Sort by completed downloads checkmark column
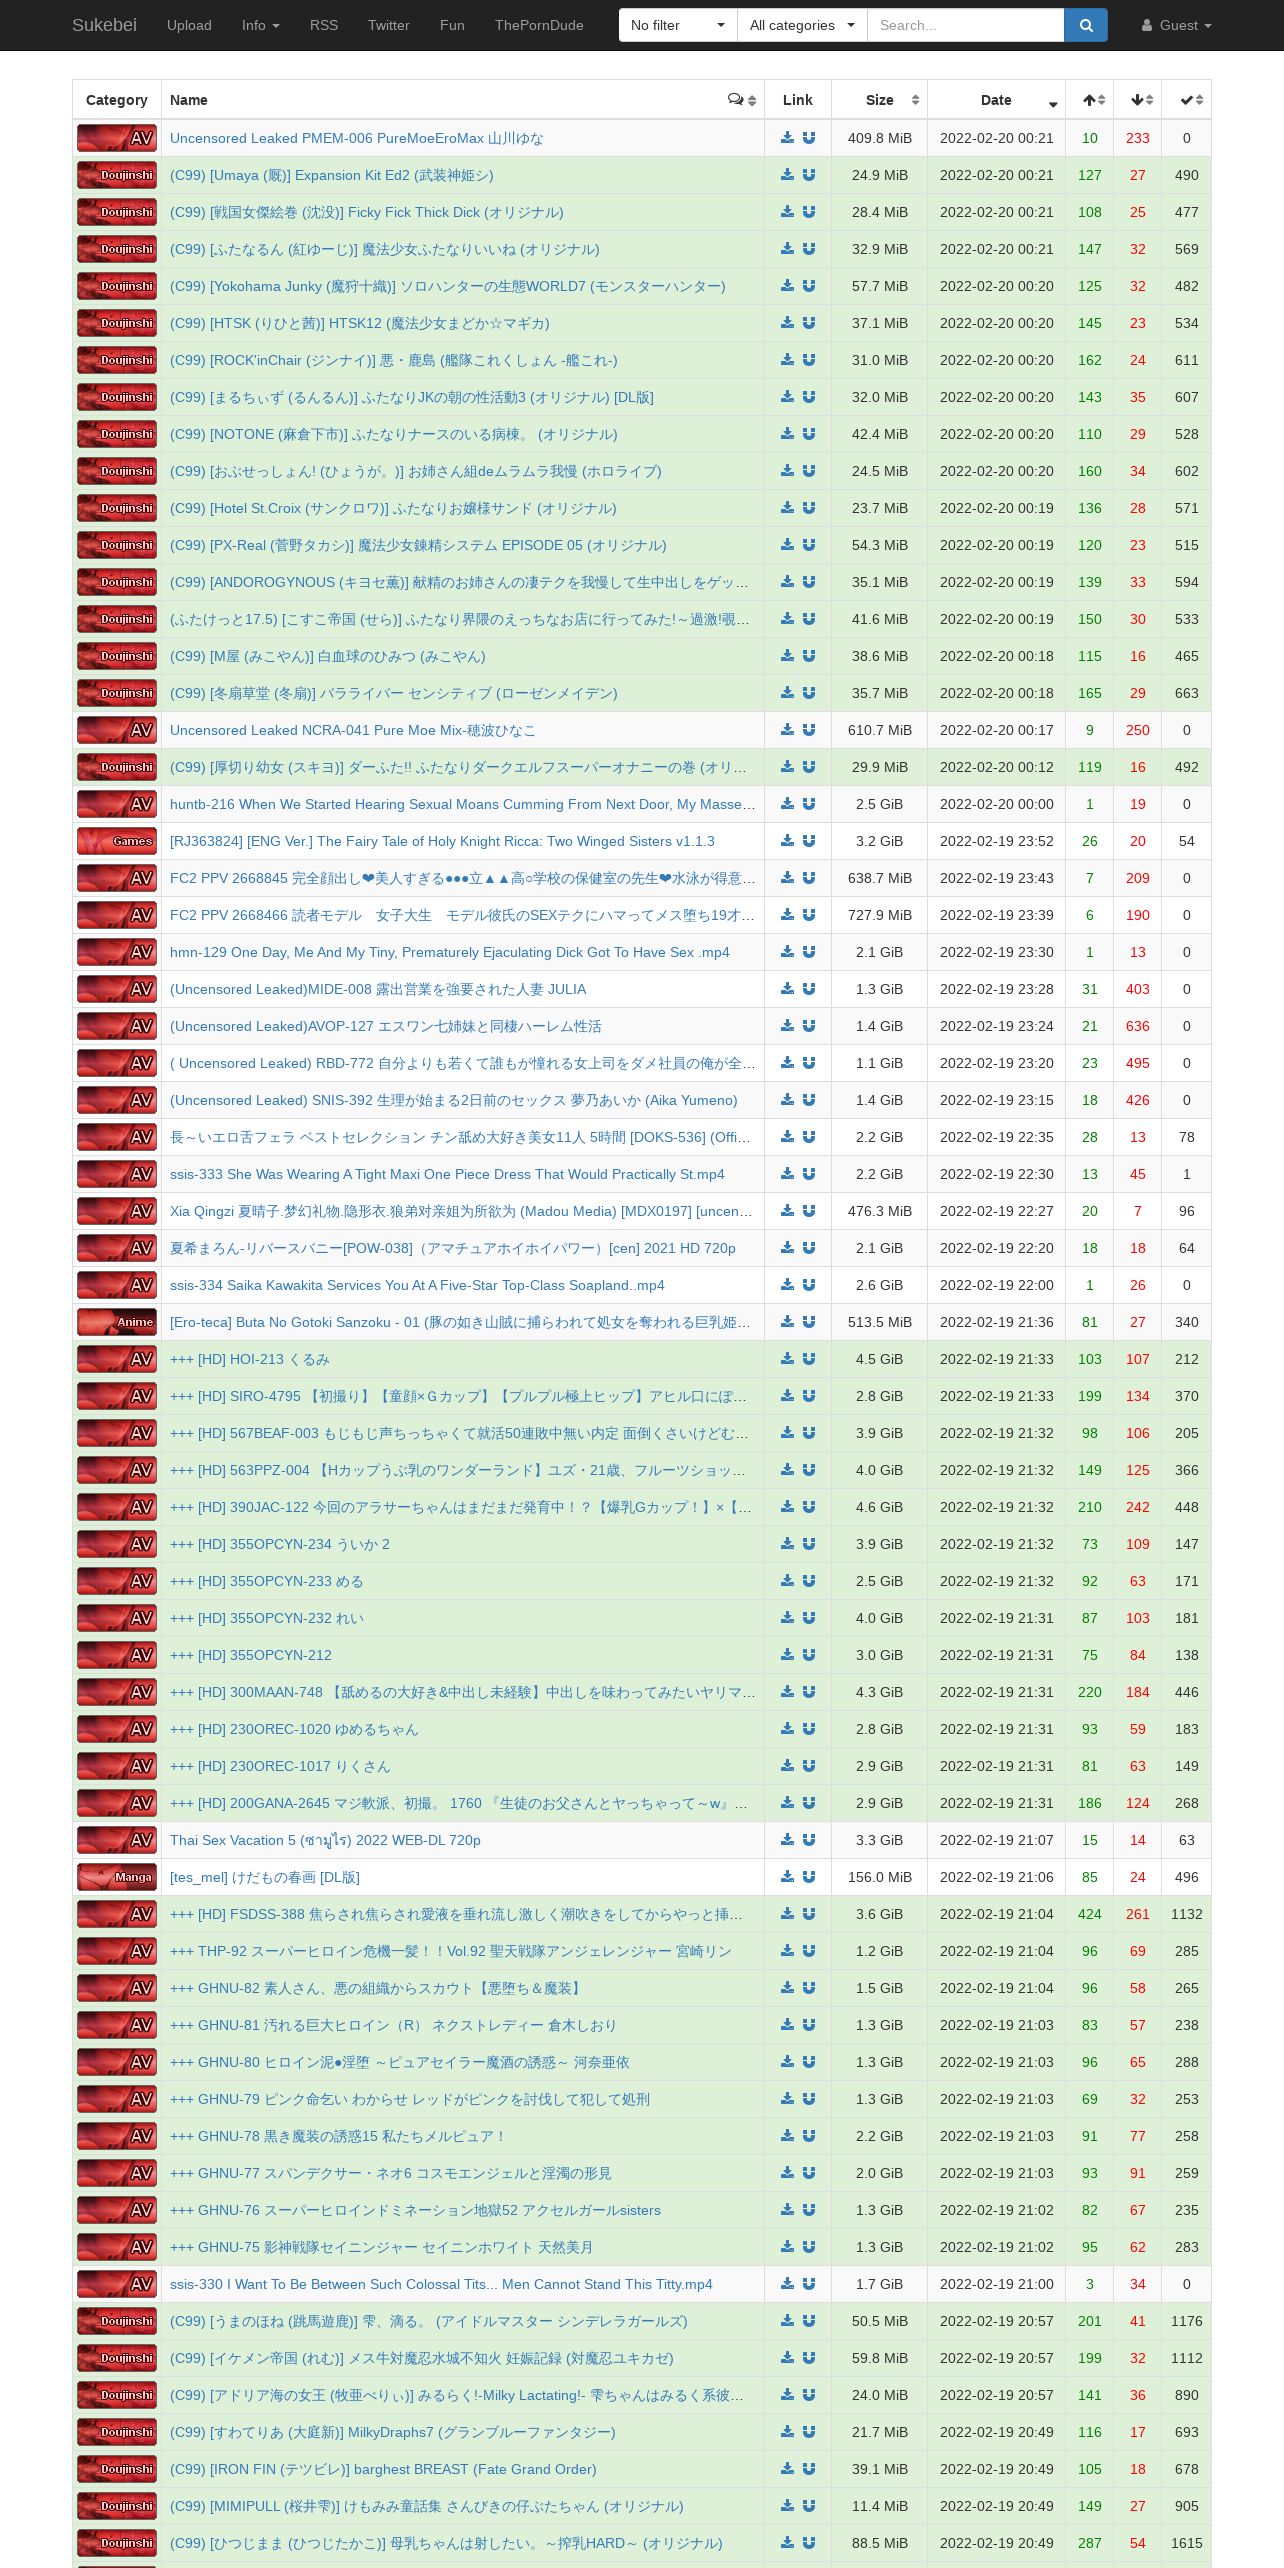 1187,100
